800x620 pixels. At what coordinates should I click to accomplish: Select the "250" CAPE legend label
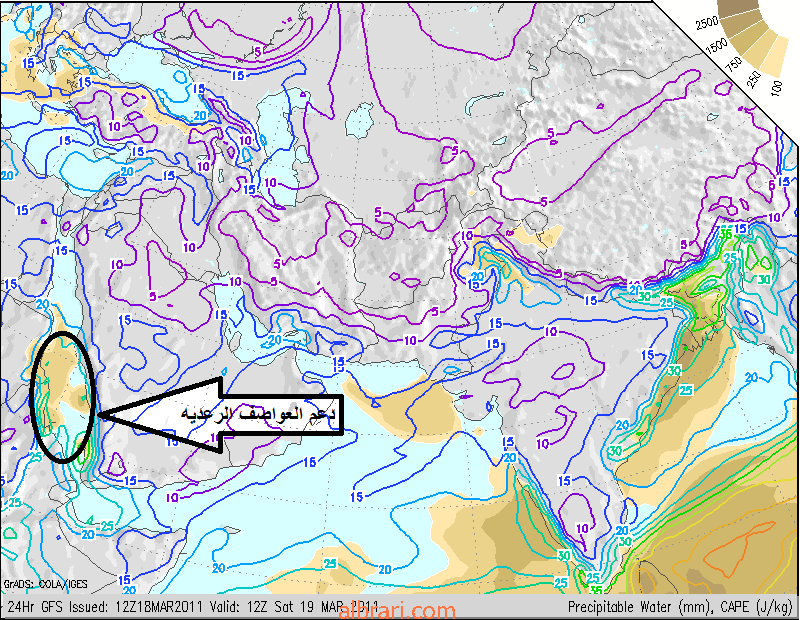754,80
